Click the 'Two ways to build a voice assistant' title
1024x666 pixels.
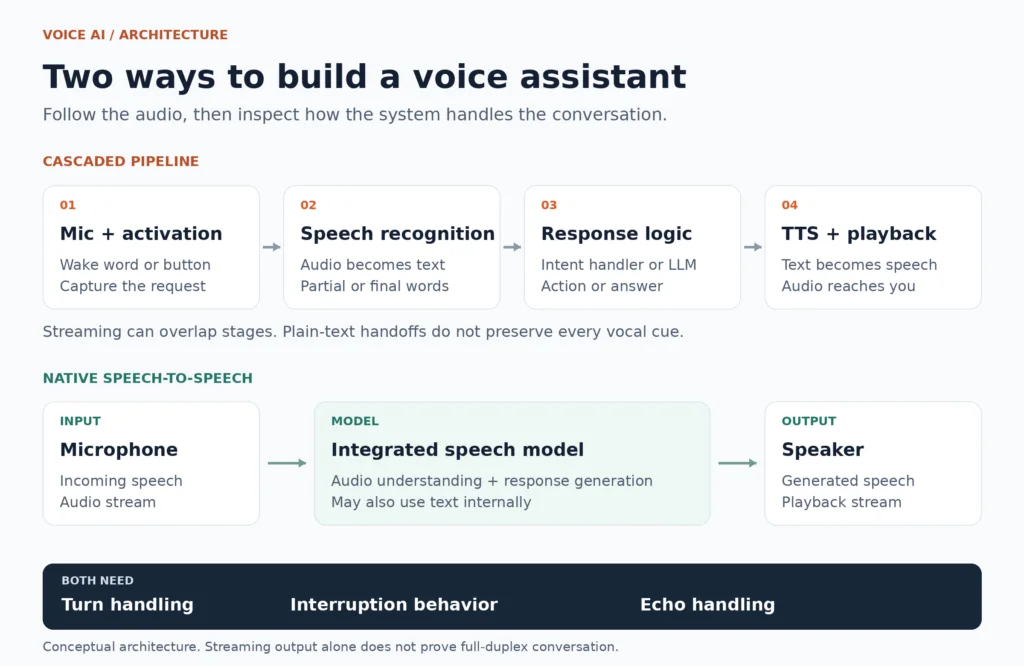point(364,77)
